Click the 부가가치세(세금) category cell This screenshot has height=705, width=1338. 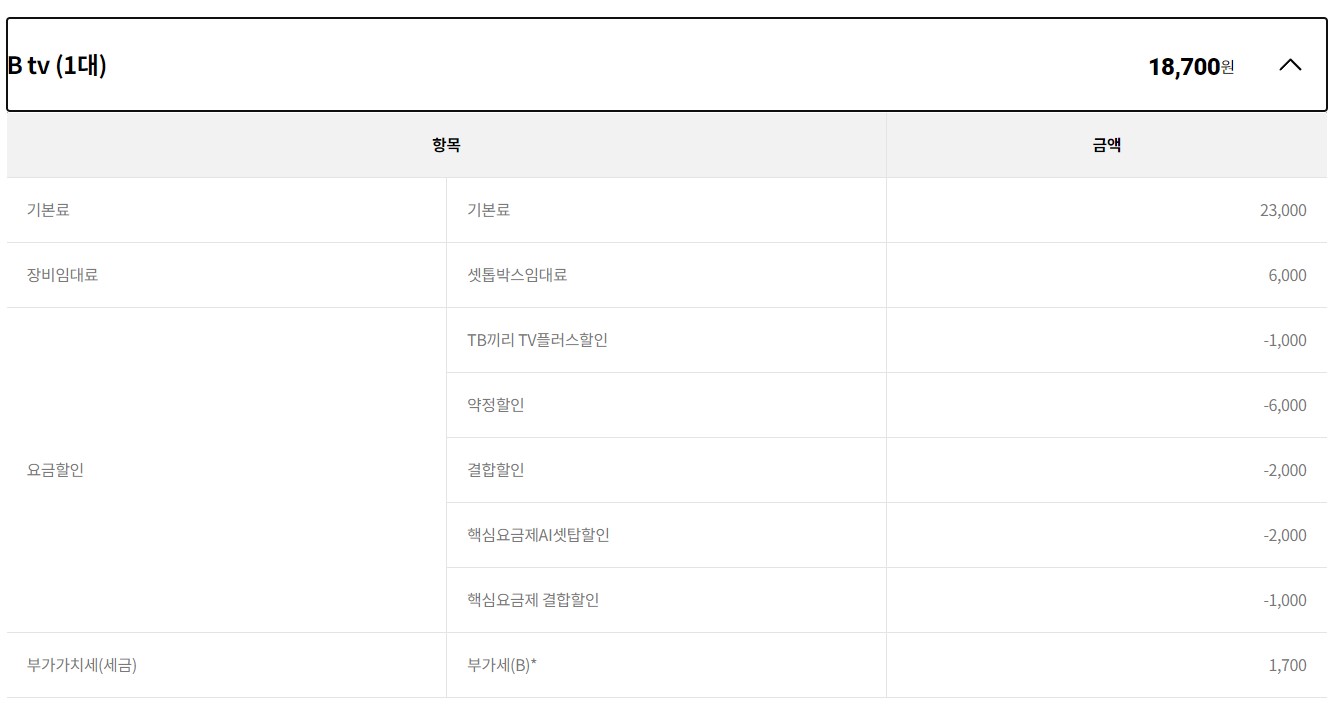tap(82, 665)
